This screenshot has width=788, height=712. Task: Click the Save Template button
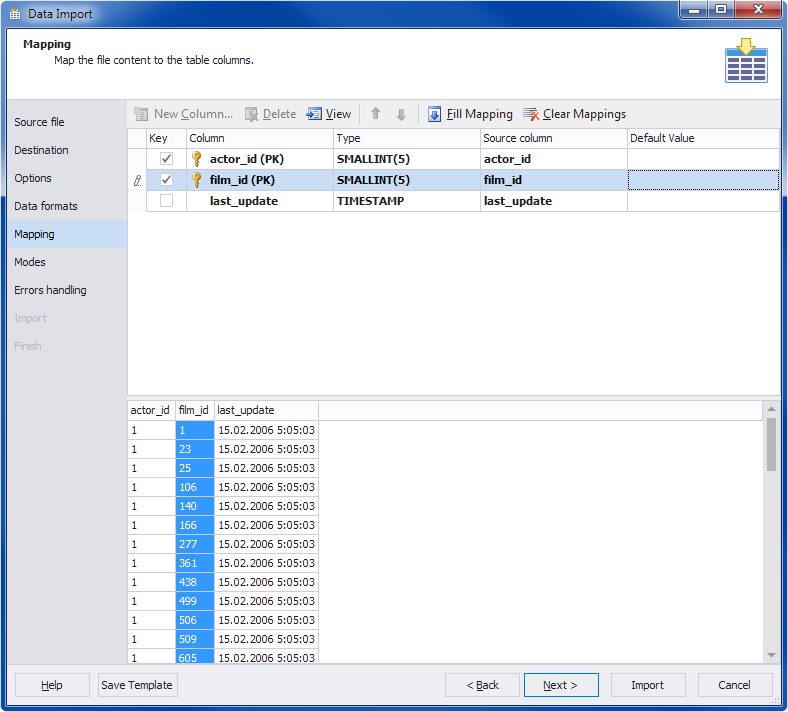click(137, 685)
